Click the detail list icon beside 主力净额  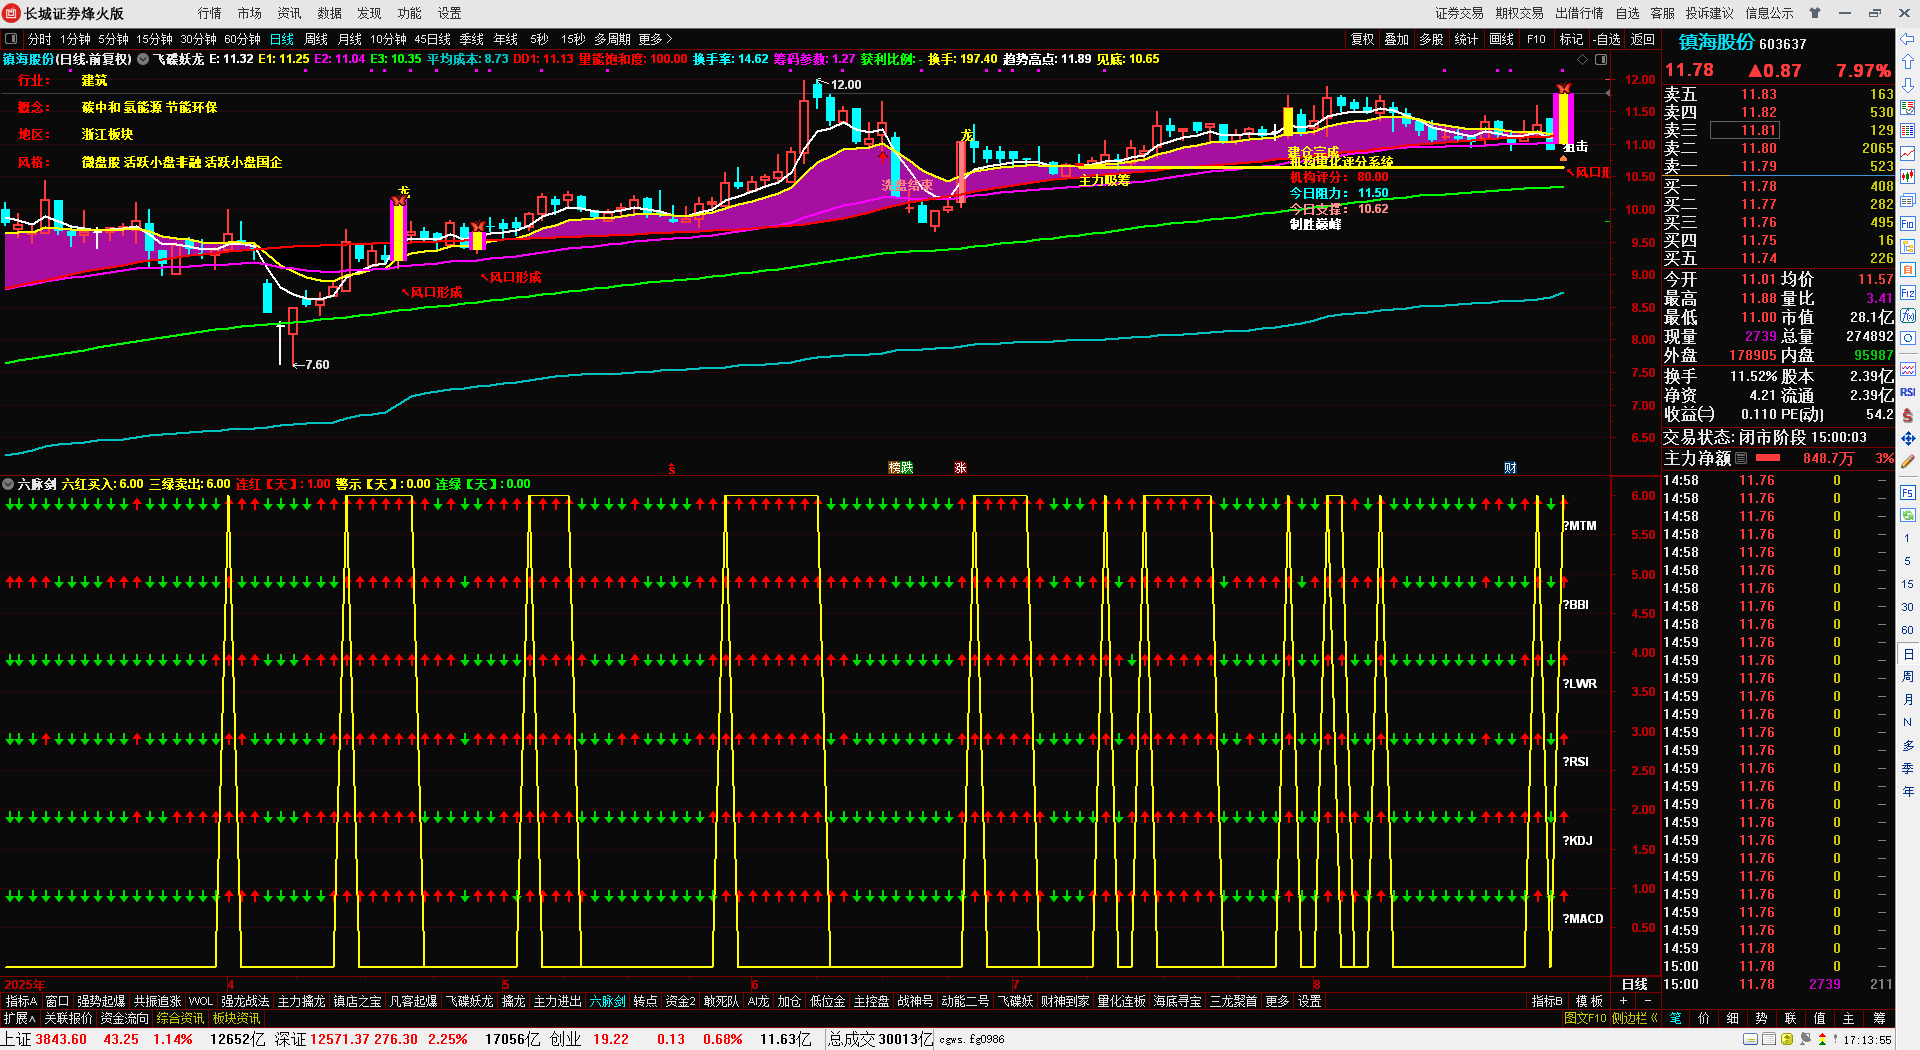tap(1741, 458)
